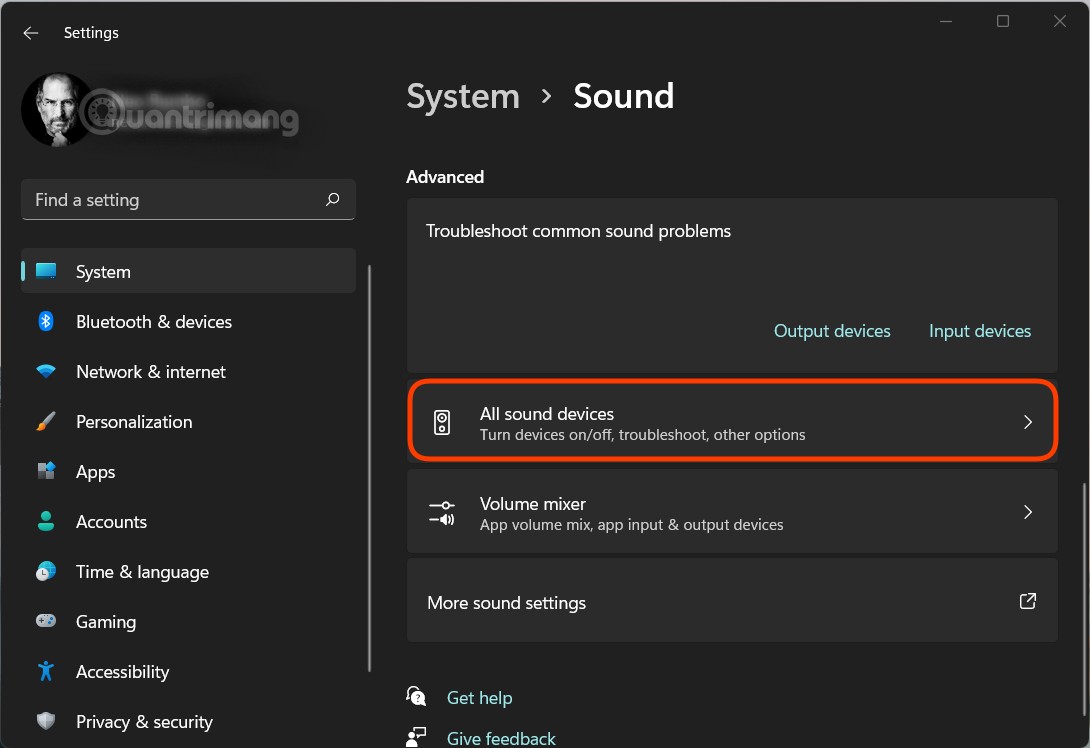Click the Network & internet Wi-Fi icon
The image size is (1090, 748).
(46, 371)
